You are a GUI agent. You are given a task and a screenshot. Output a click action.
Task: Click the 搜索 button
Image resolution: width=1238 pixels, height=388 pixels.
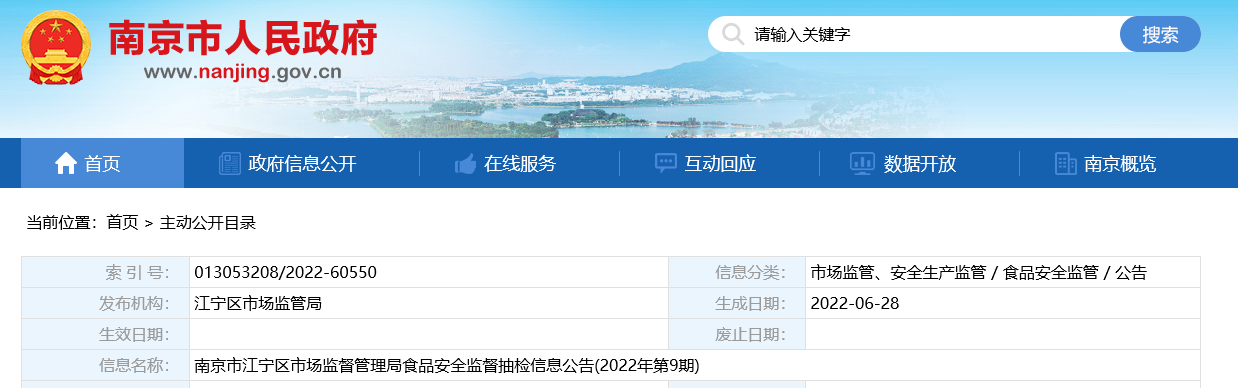(x=1160, y=35)
